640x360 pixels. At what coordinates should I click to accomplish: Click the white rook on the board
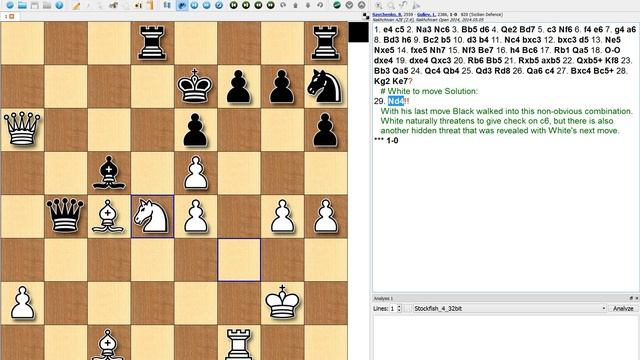click(239, 345)
